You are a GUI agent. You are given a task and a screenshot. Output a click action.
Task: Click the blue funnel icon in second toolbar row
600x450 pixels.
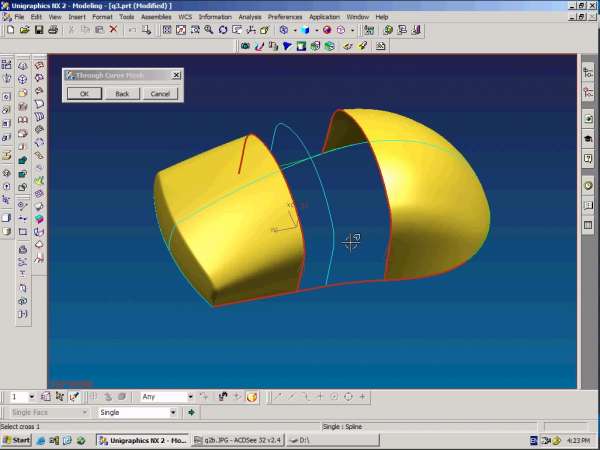[287, 46]
